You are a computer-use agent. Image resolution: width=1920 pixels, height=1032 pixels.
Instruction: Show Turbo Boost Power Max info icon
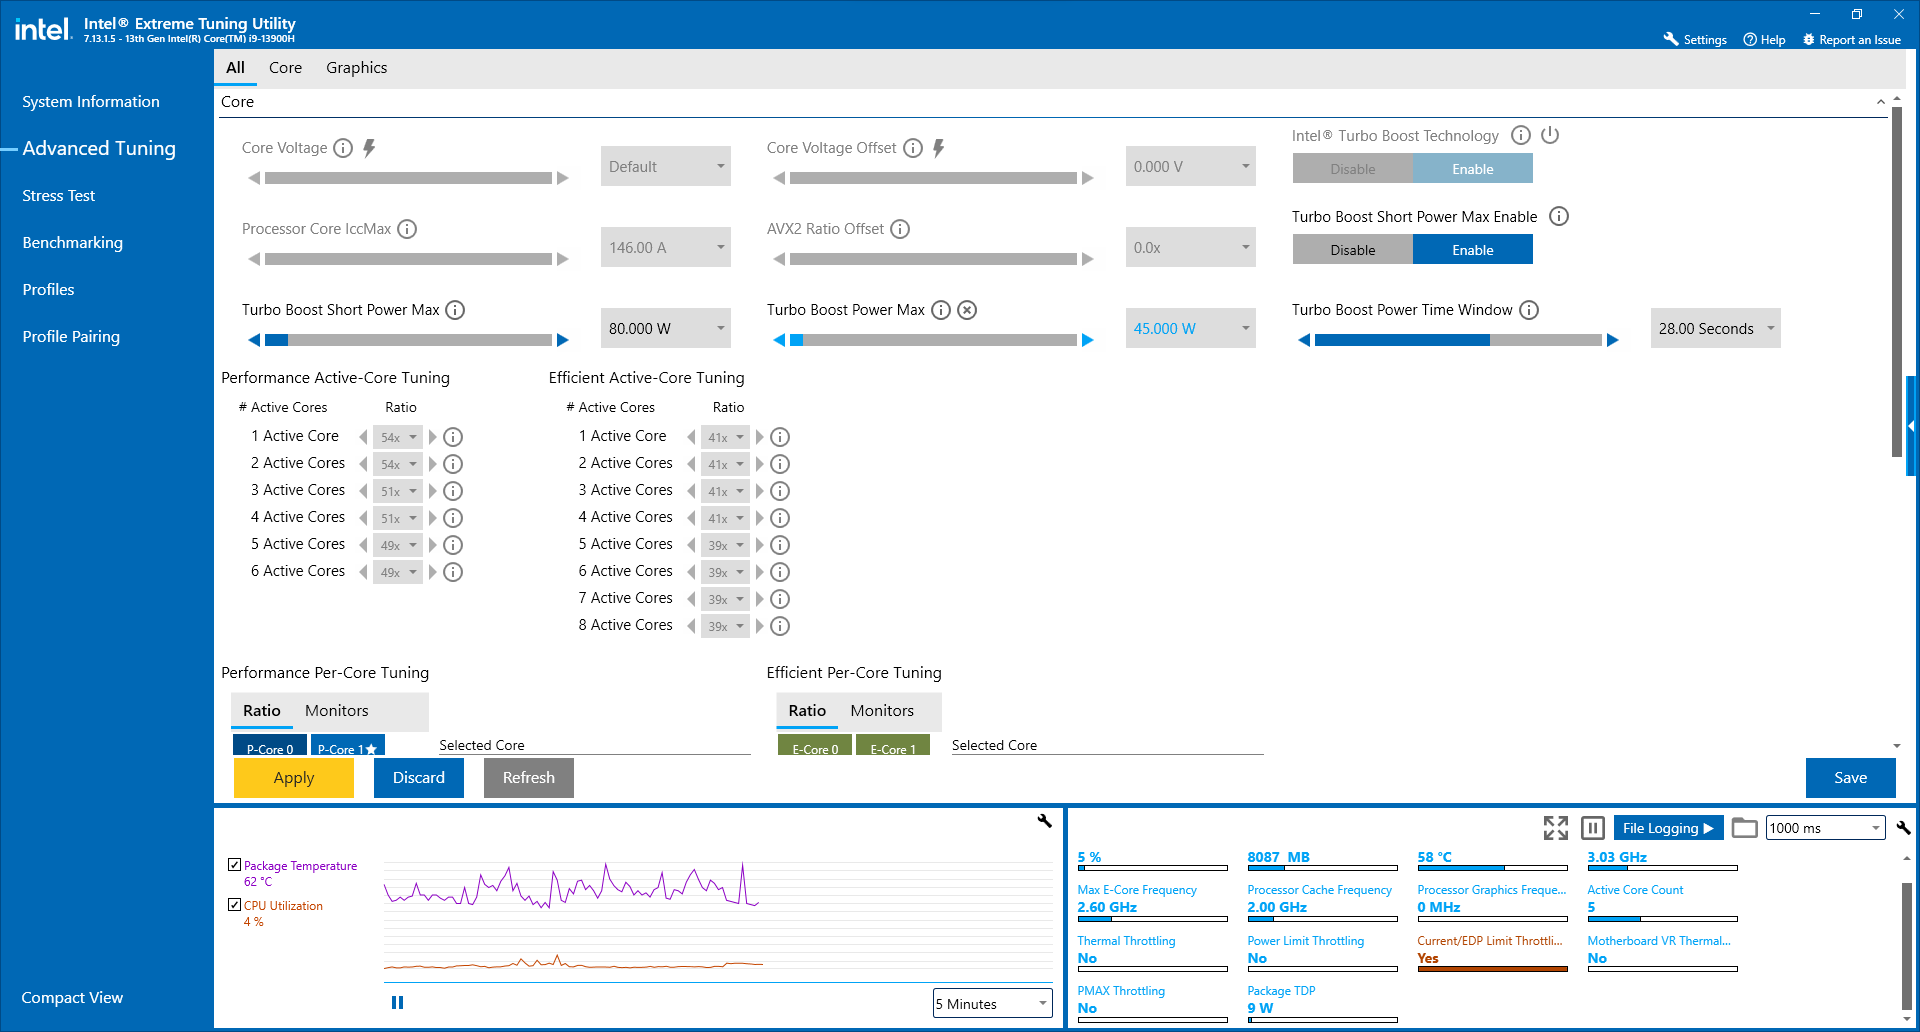[941, 310]
